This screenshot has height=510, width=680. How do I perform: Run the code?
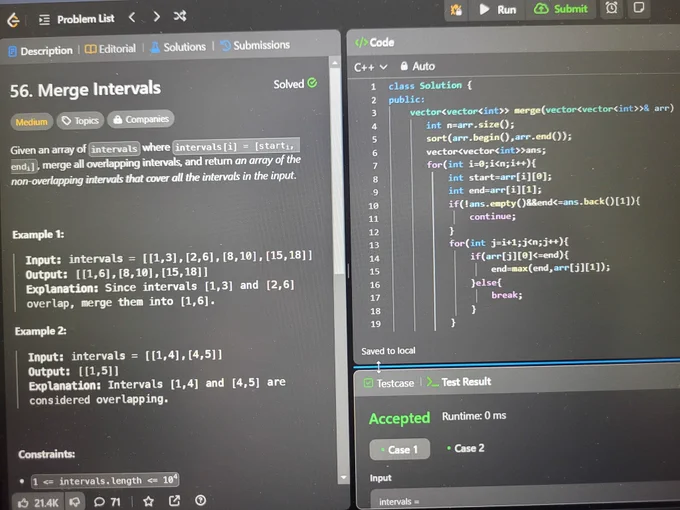(498, 10)
